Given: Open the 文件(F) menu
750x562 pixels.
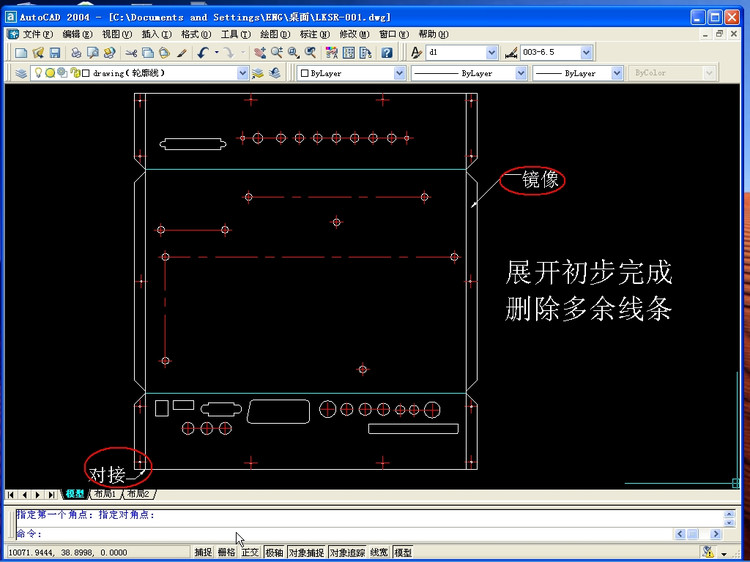Looking at the screenshot, I should (38, 34).
